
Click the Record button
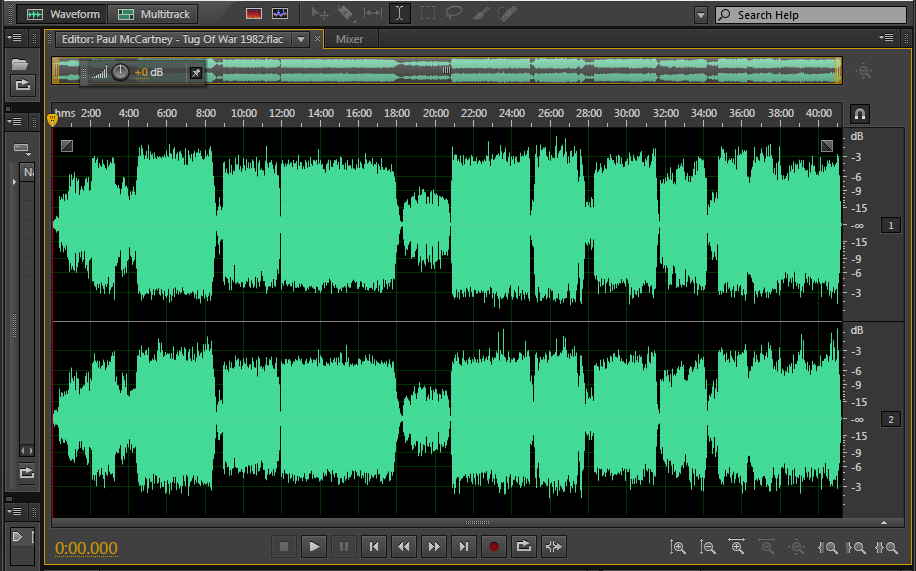coord(494,547)
